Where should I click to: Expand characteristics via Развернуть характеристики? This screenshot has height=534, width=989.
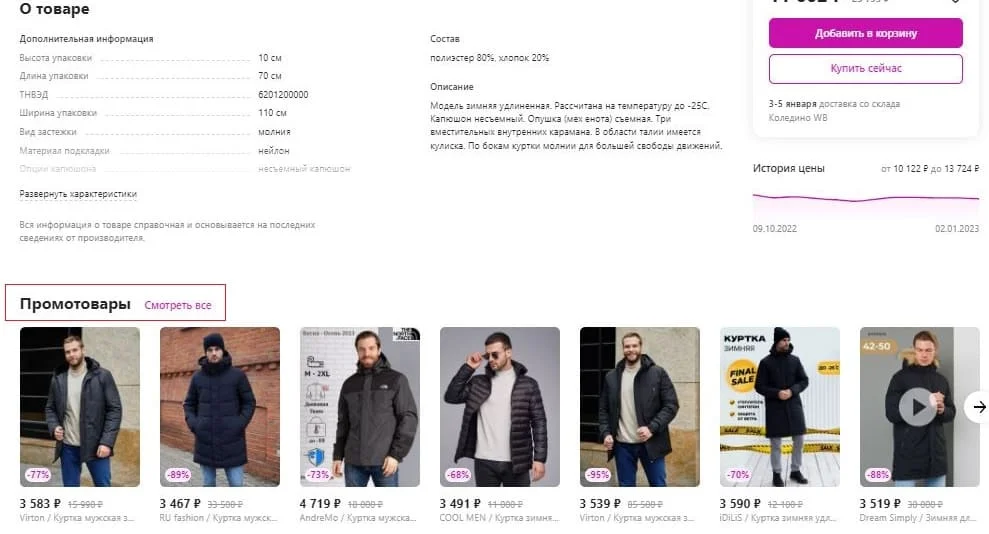[78, 194]
